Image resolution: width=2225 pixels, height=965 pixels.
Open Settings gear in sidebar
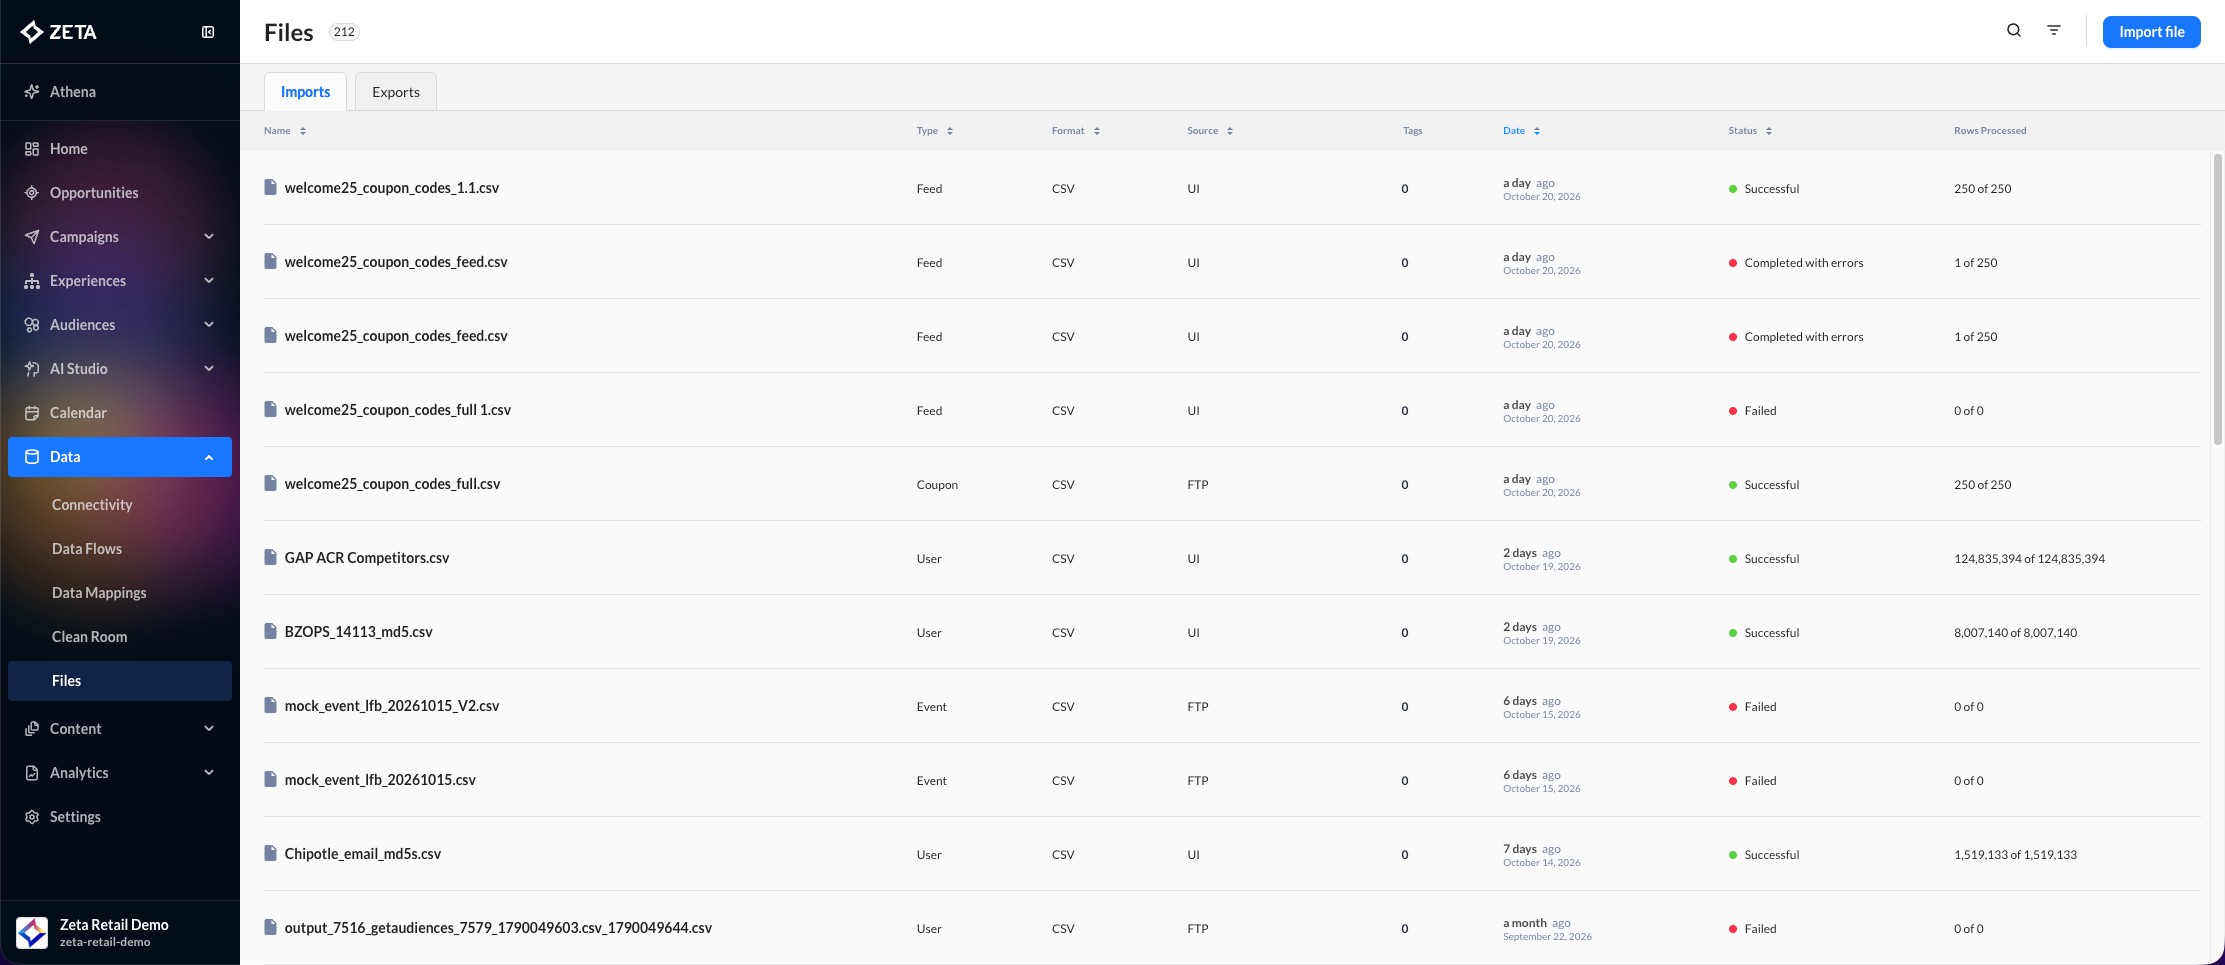[x=32, y=817]
